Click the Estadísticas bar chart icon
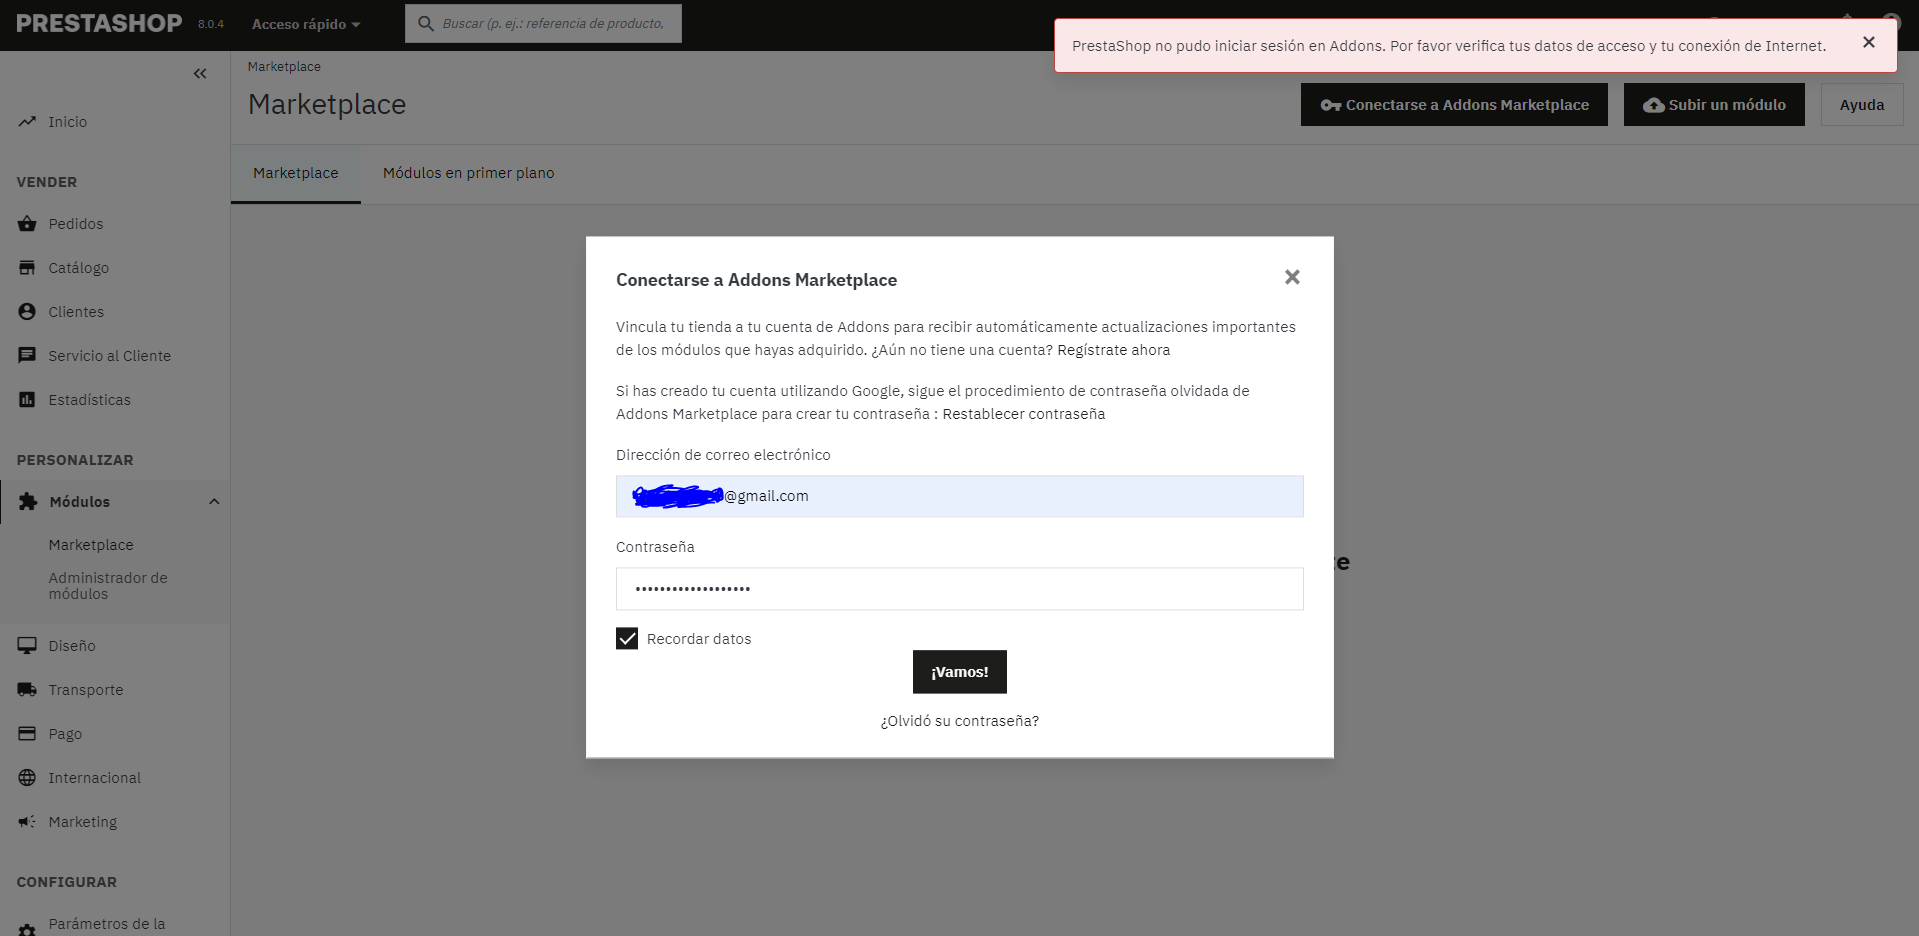The image size is (1919, 936). [27, 399]
